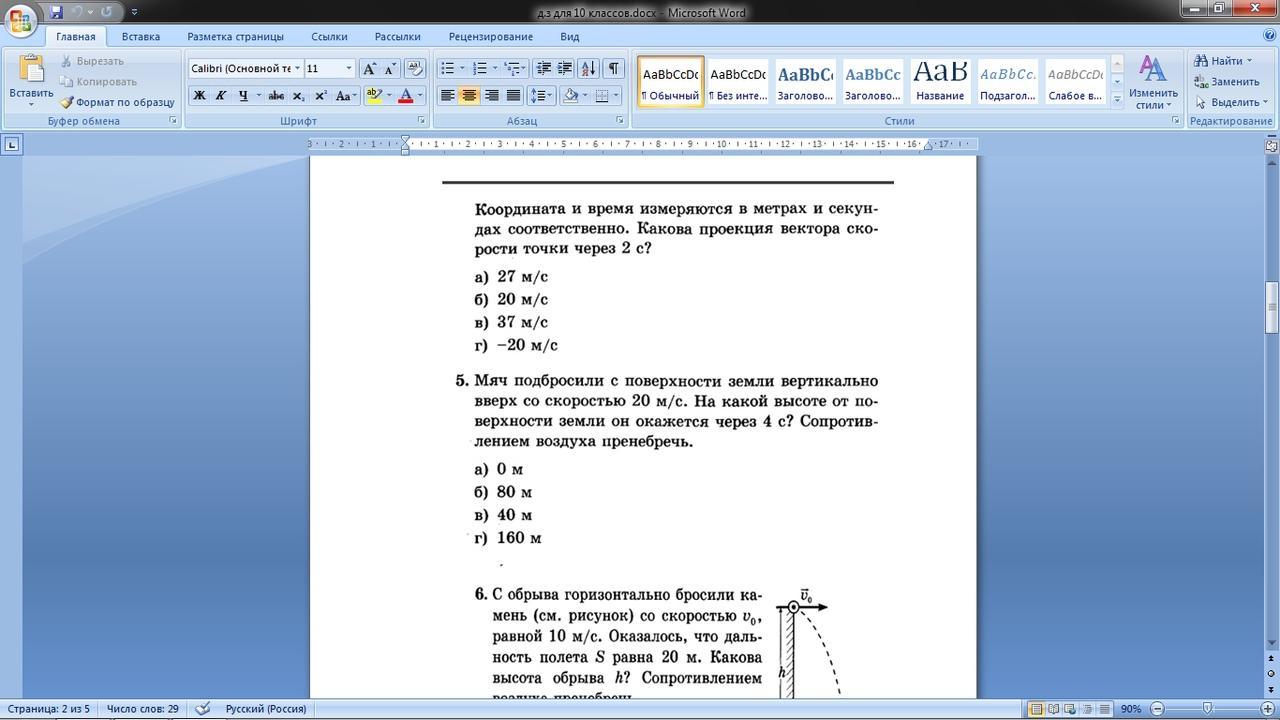Open font size 11 dropdown

pos(349,68)
